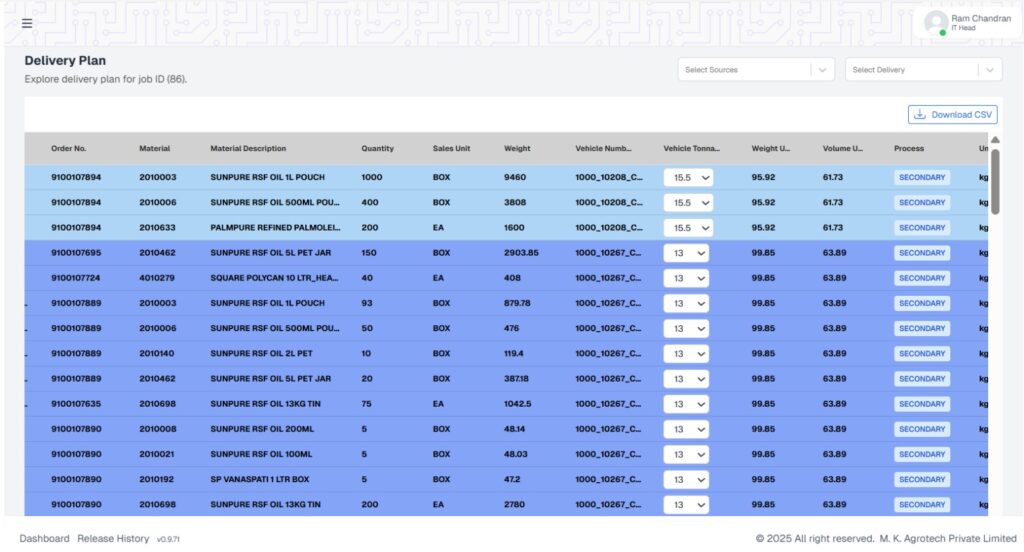
Task: Open tonnage dropdown for SUNPURE RSF OIL 2L PET row
Action: (686, 353)
